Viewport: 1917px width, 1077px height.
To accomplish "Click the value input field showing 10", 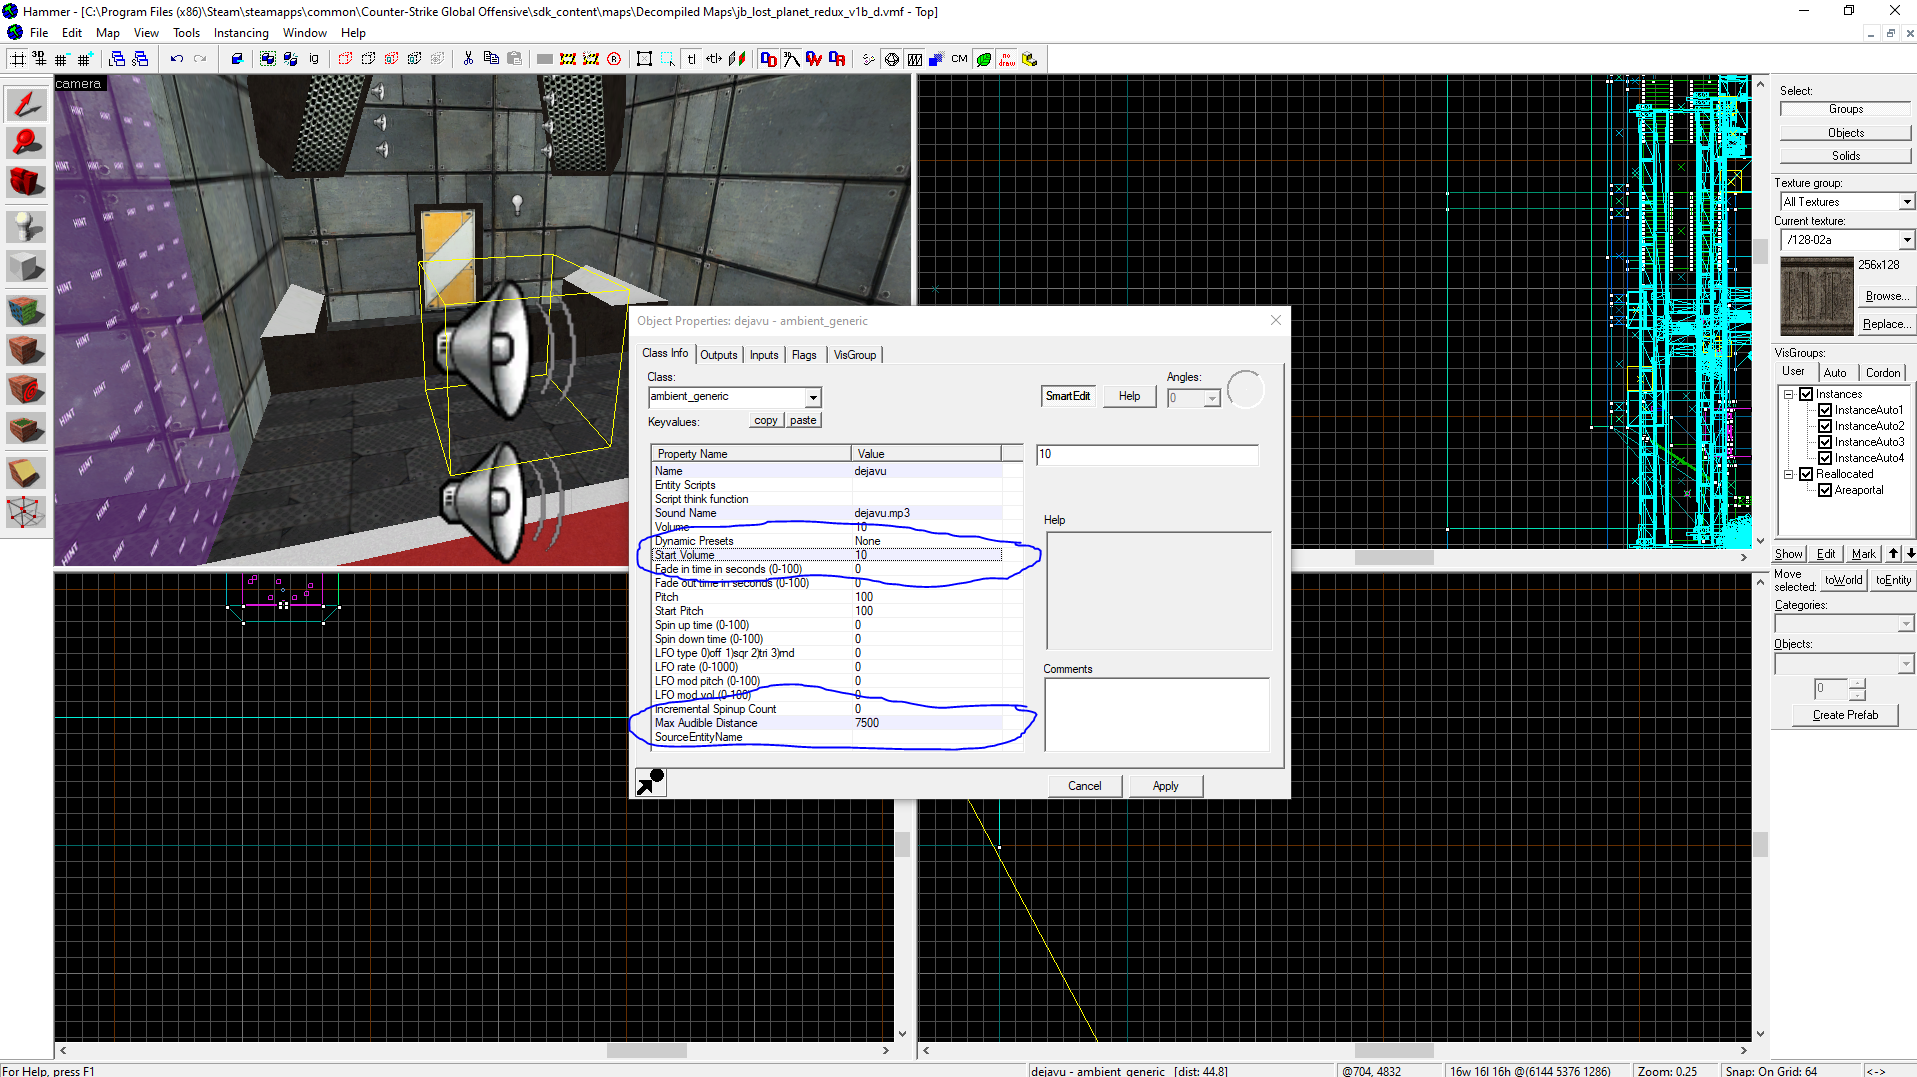I will (1147, 454).
